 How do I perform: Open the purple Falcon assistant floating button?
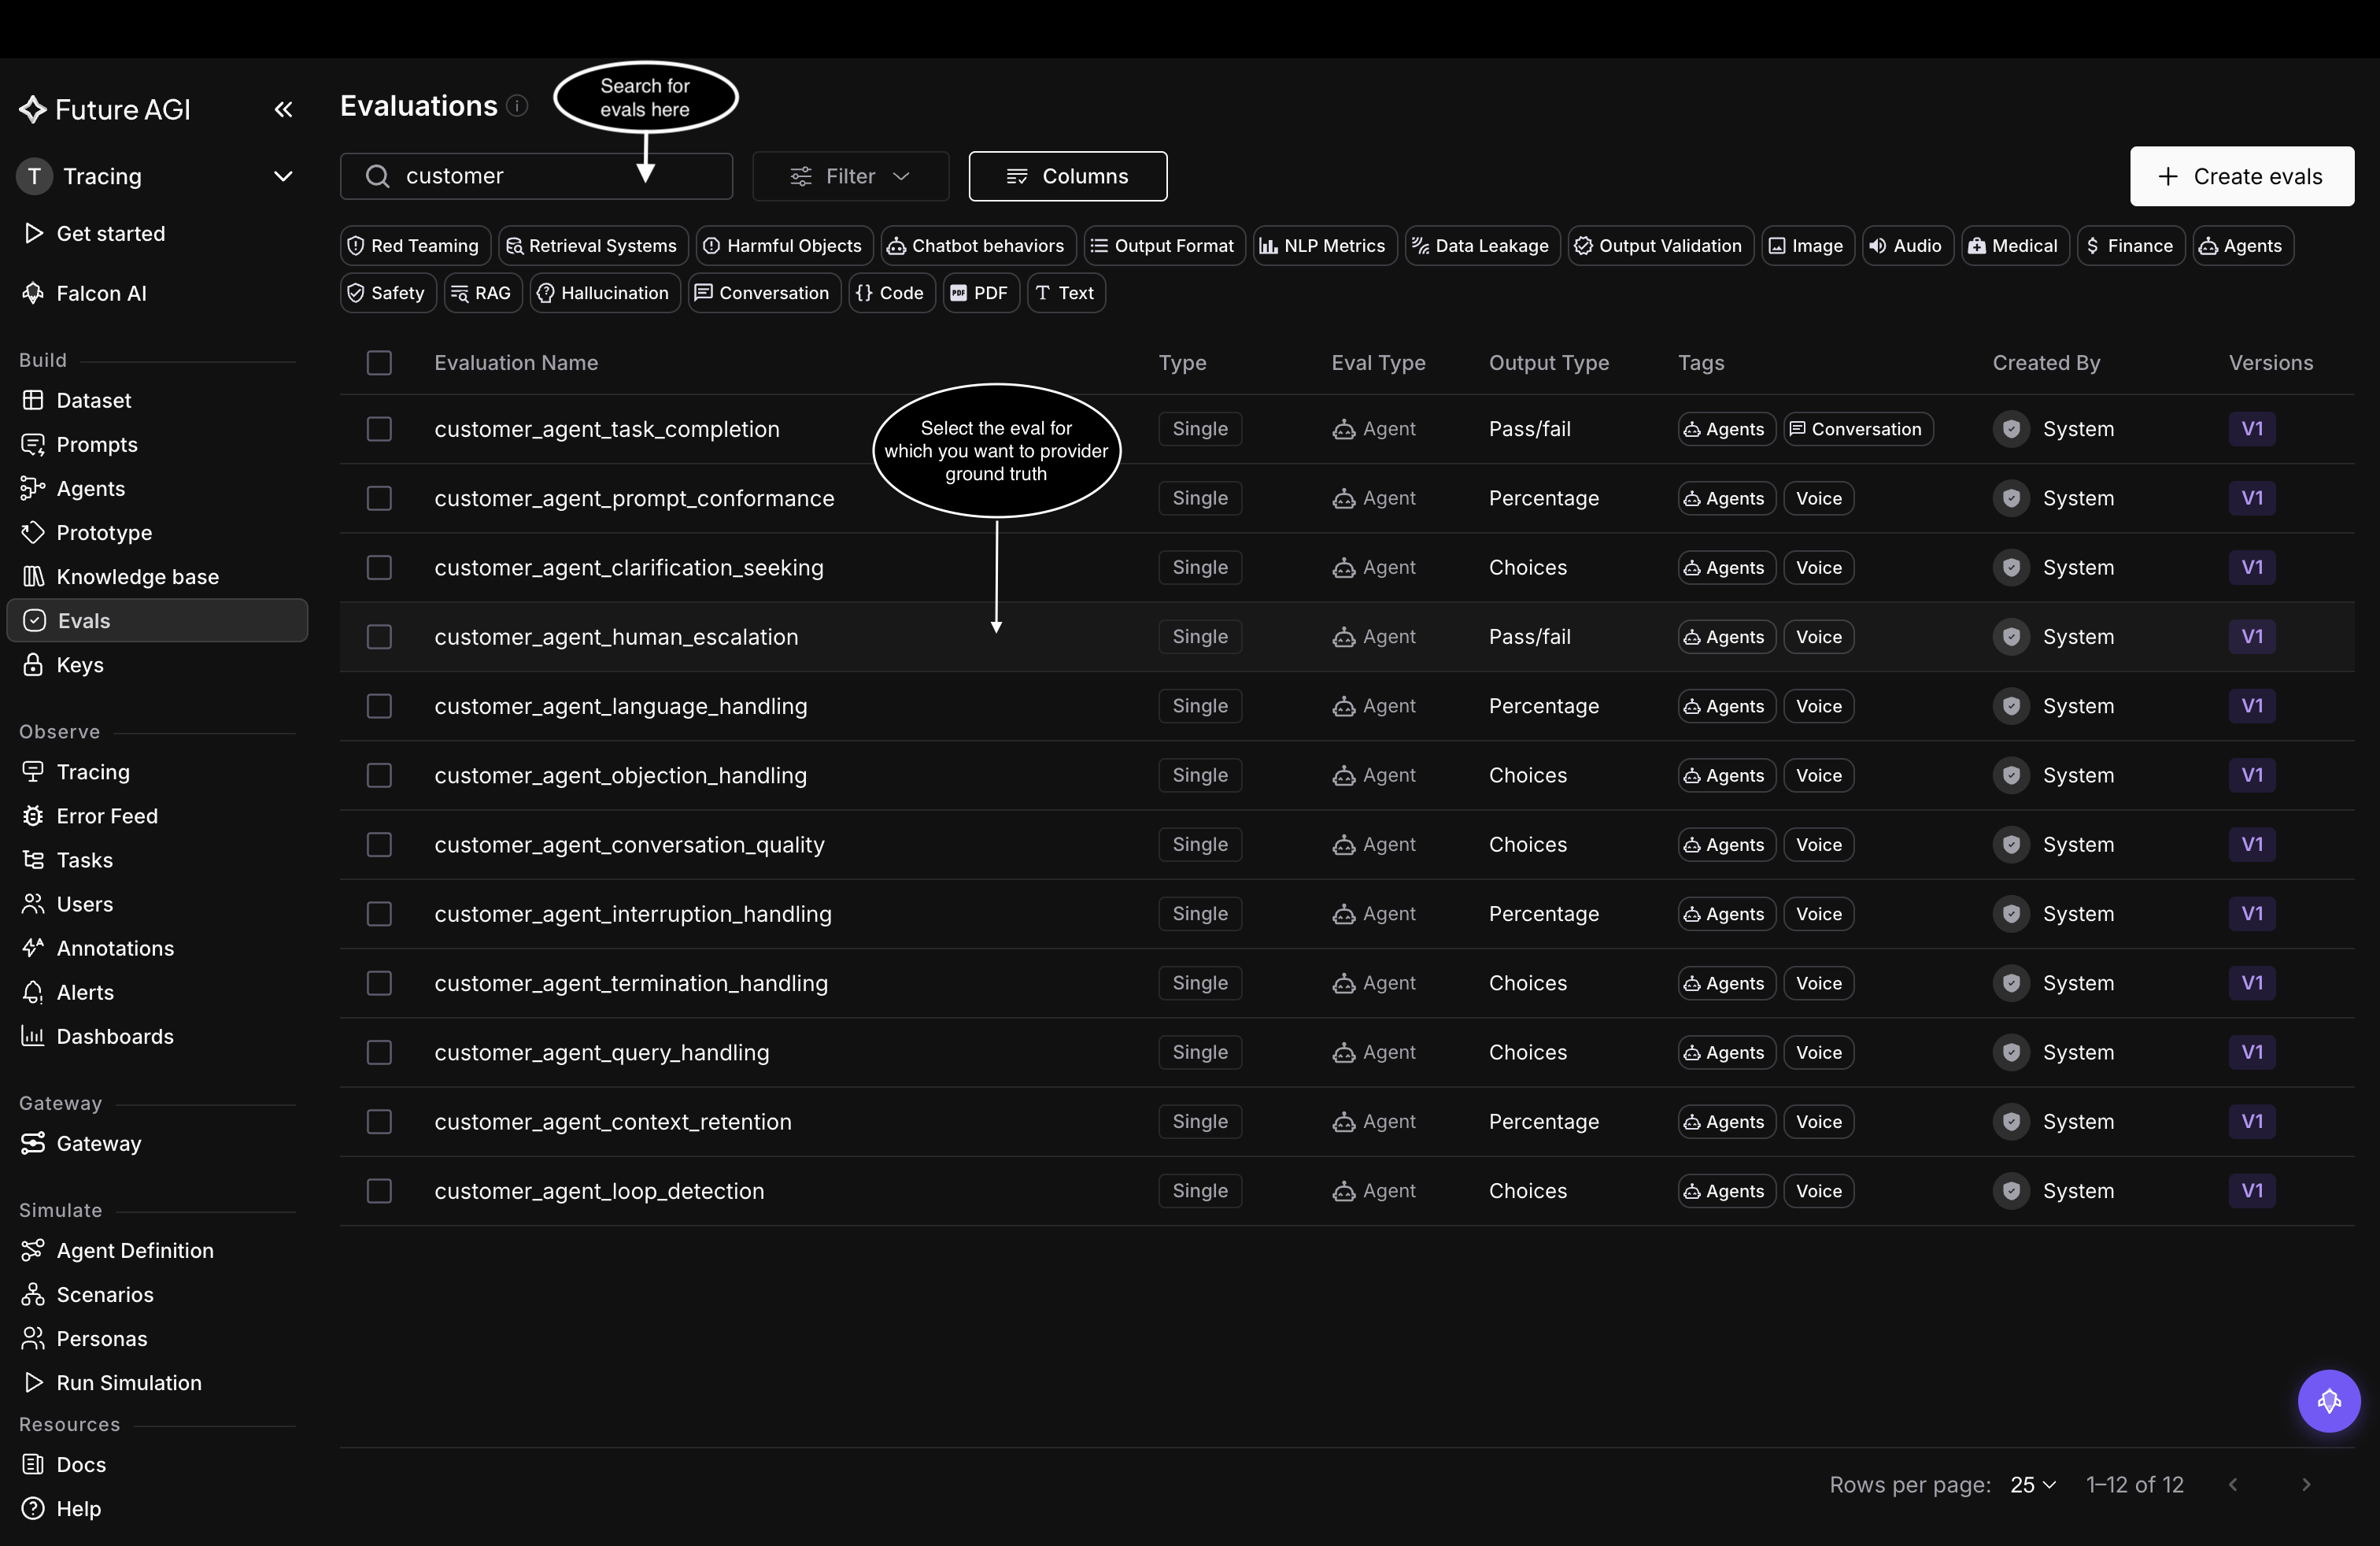(x=2328, y=1400)
